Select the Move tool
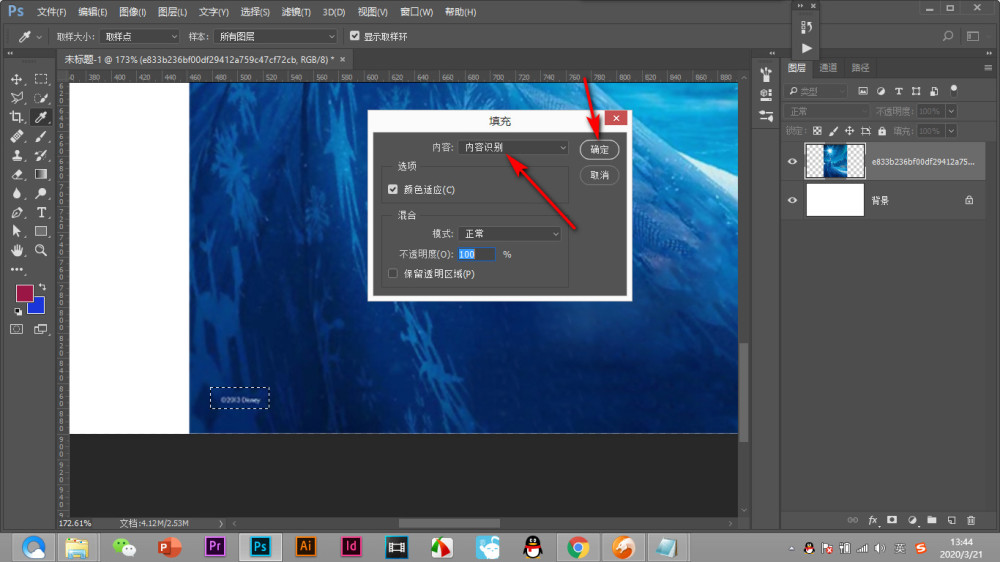The width and height of the screenshot is (1000, 562). pyautogui.click(x=17, y=79)
